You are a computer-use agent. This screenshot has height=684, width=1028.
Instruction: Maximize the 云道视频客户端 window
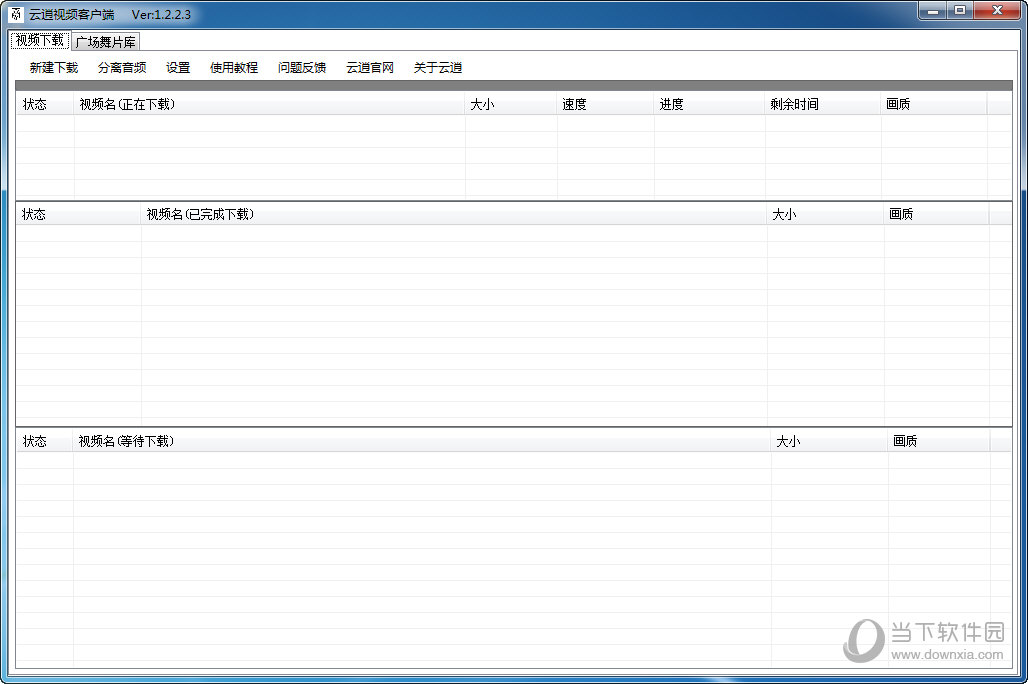point(960,10)
